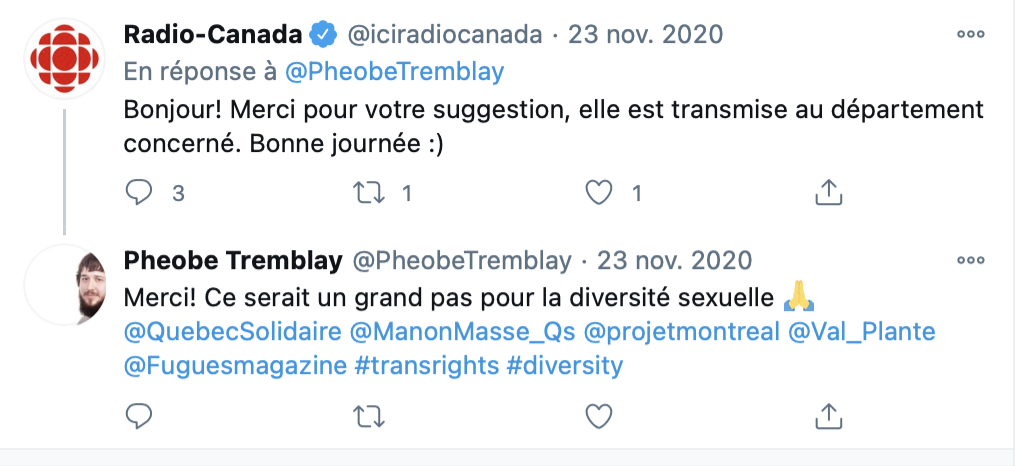Open the #transrights hashtag

click(x=427, y=365)
